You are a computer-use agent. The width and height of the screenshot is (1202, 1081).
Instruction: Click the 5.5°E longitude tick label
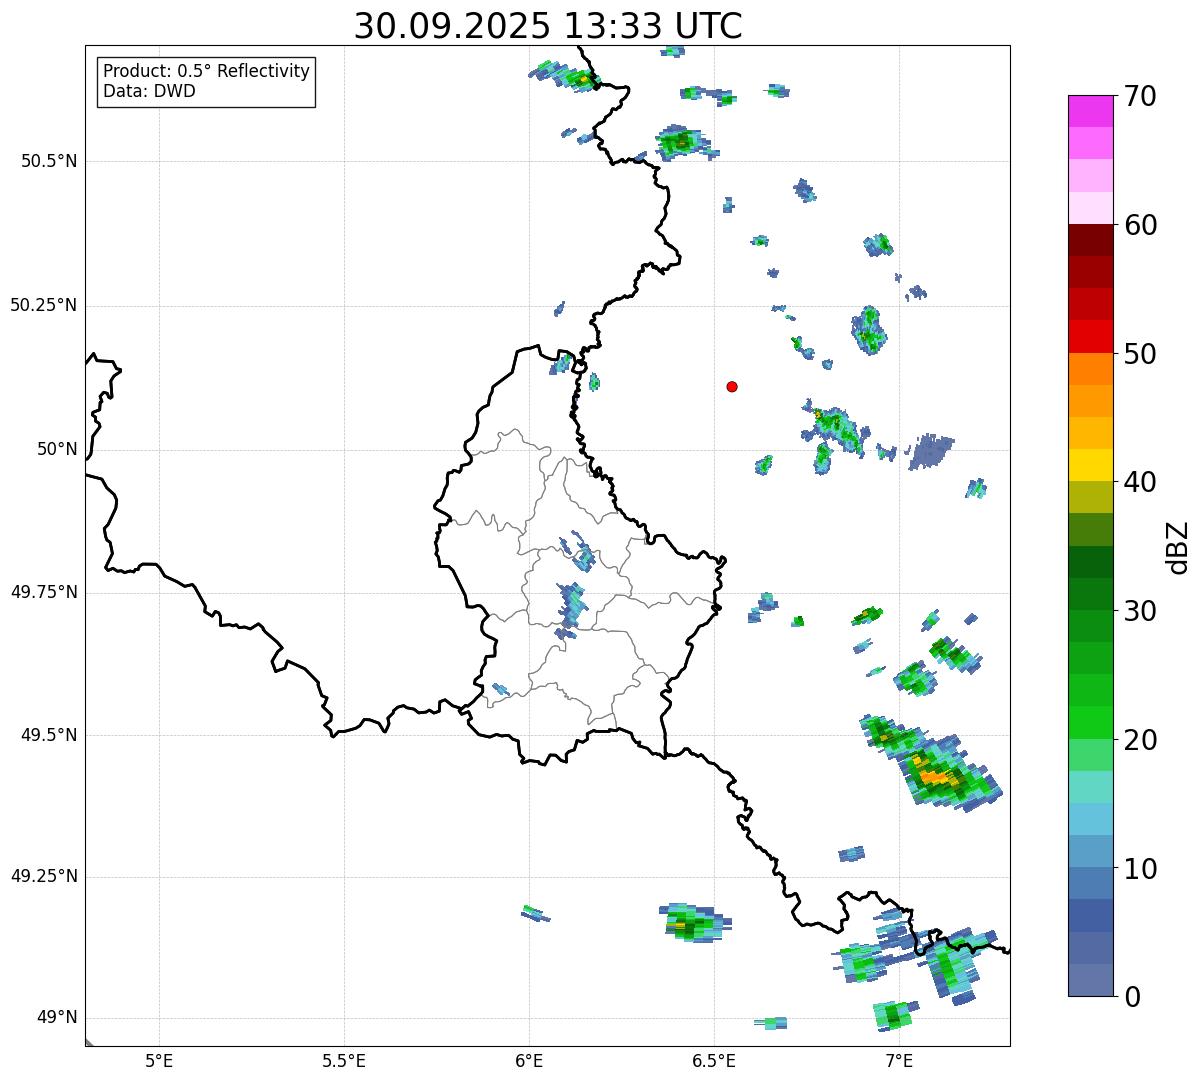344,1060
